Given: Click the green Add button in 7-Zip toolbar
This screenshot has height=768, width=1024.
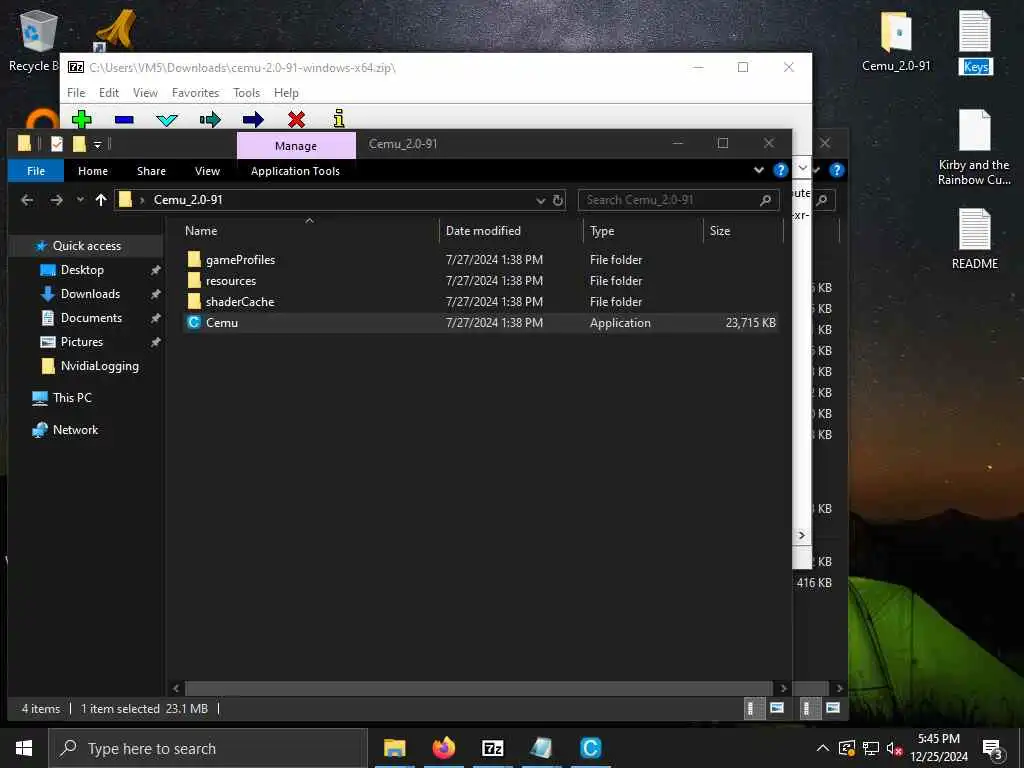Looking at the screenshot, I should pos(82,119).
